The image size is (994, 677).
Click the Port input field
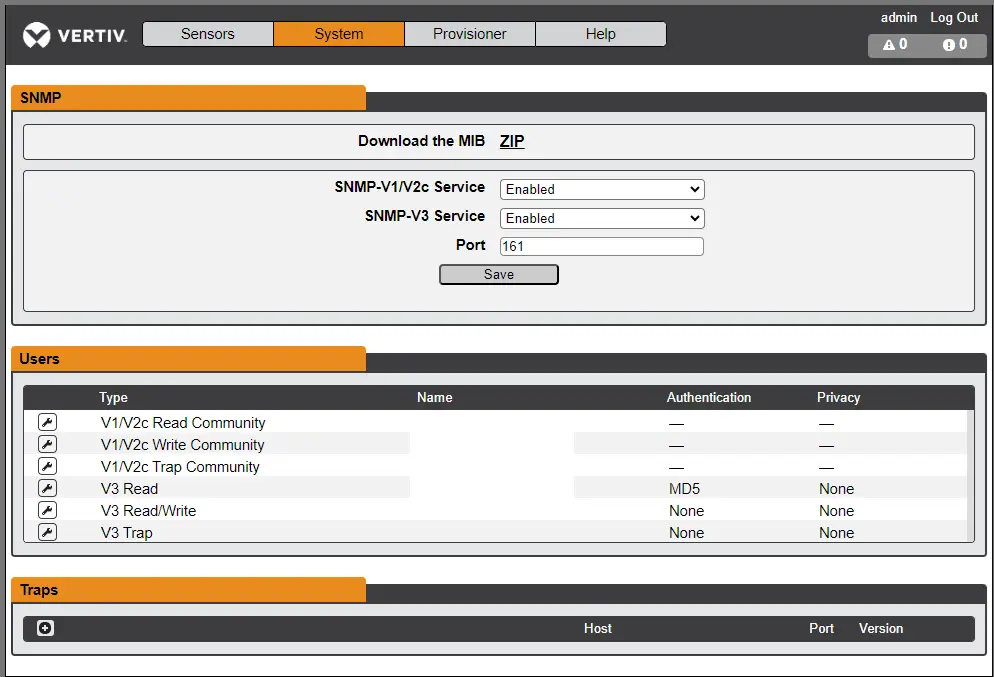(x=601, y=246)
